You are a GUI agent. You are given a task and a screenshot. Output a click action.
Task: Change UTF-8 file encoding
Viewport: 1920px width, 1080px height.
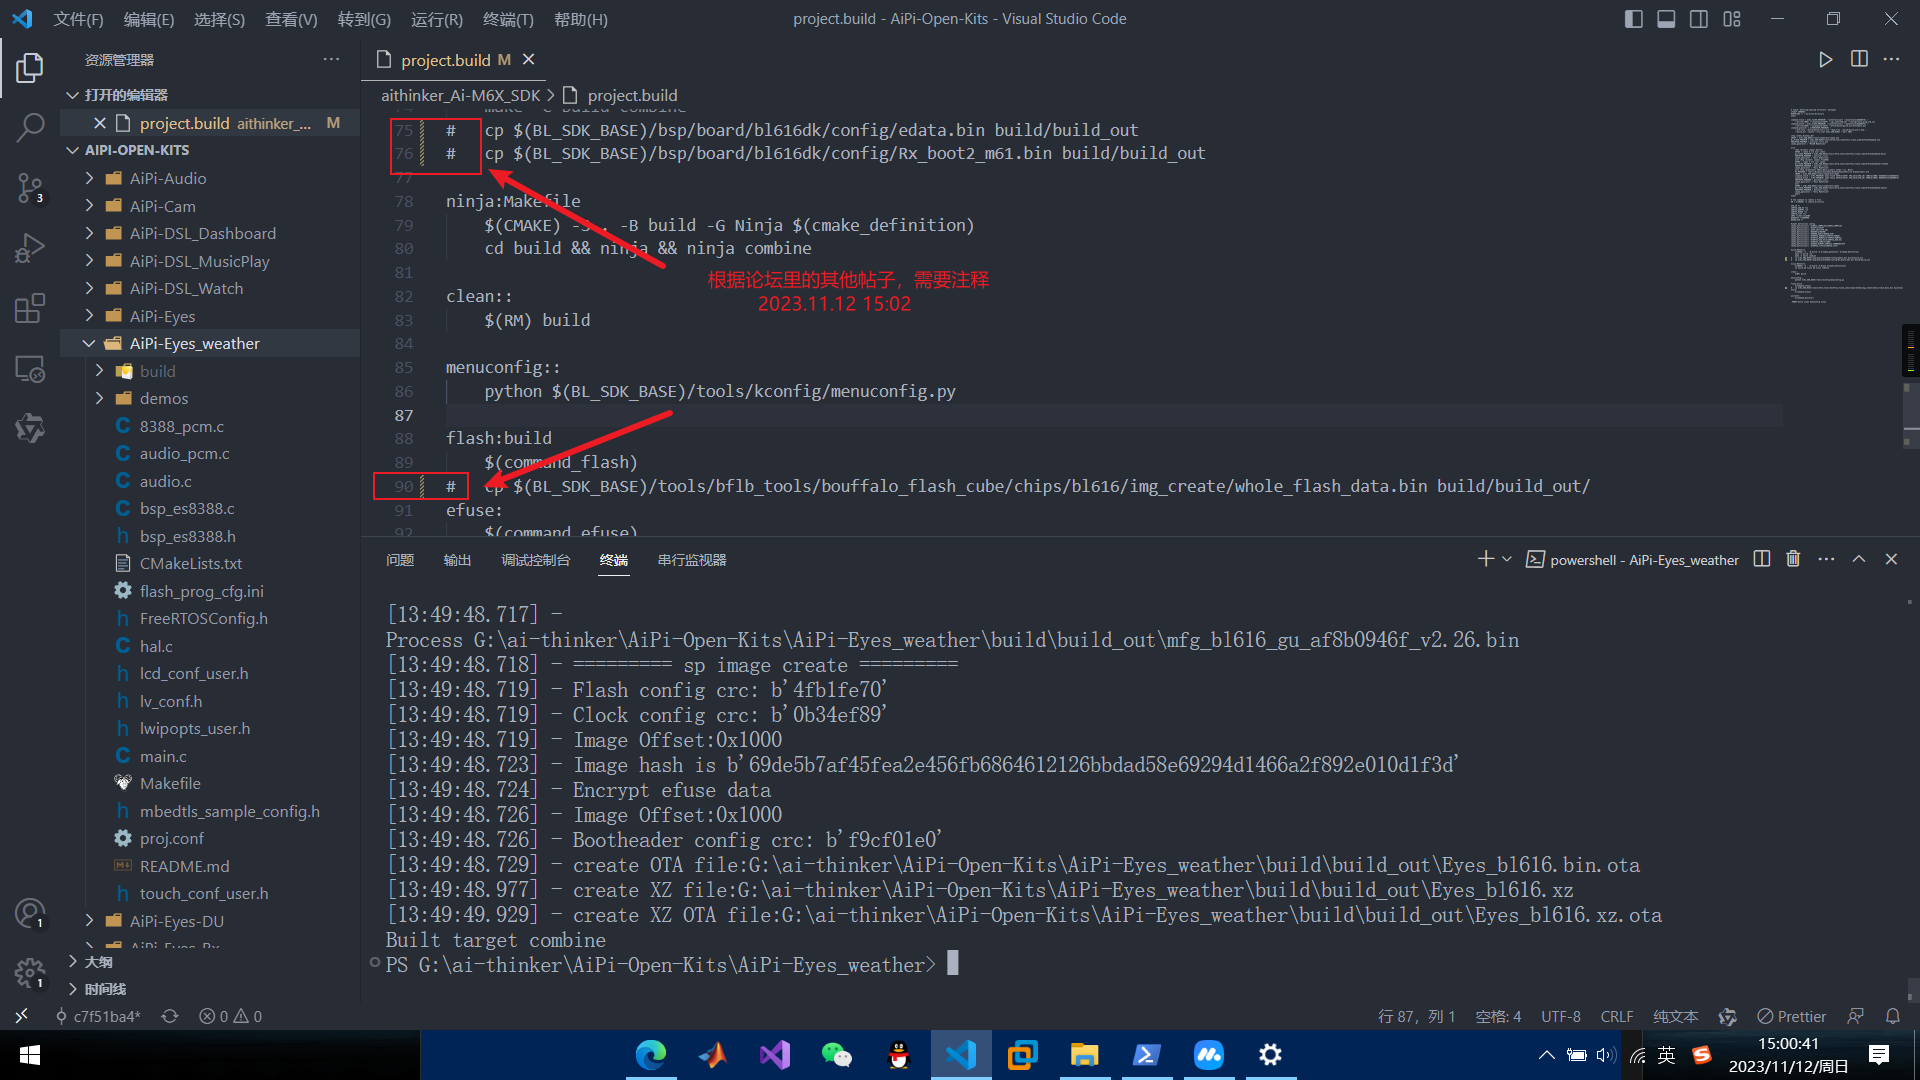(1561, 1016)
